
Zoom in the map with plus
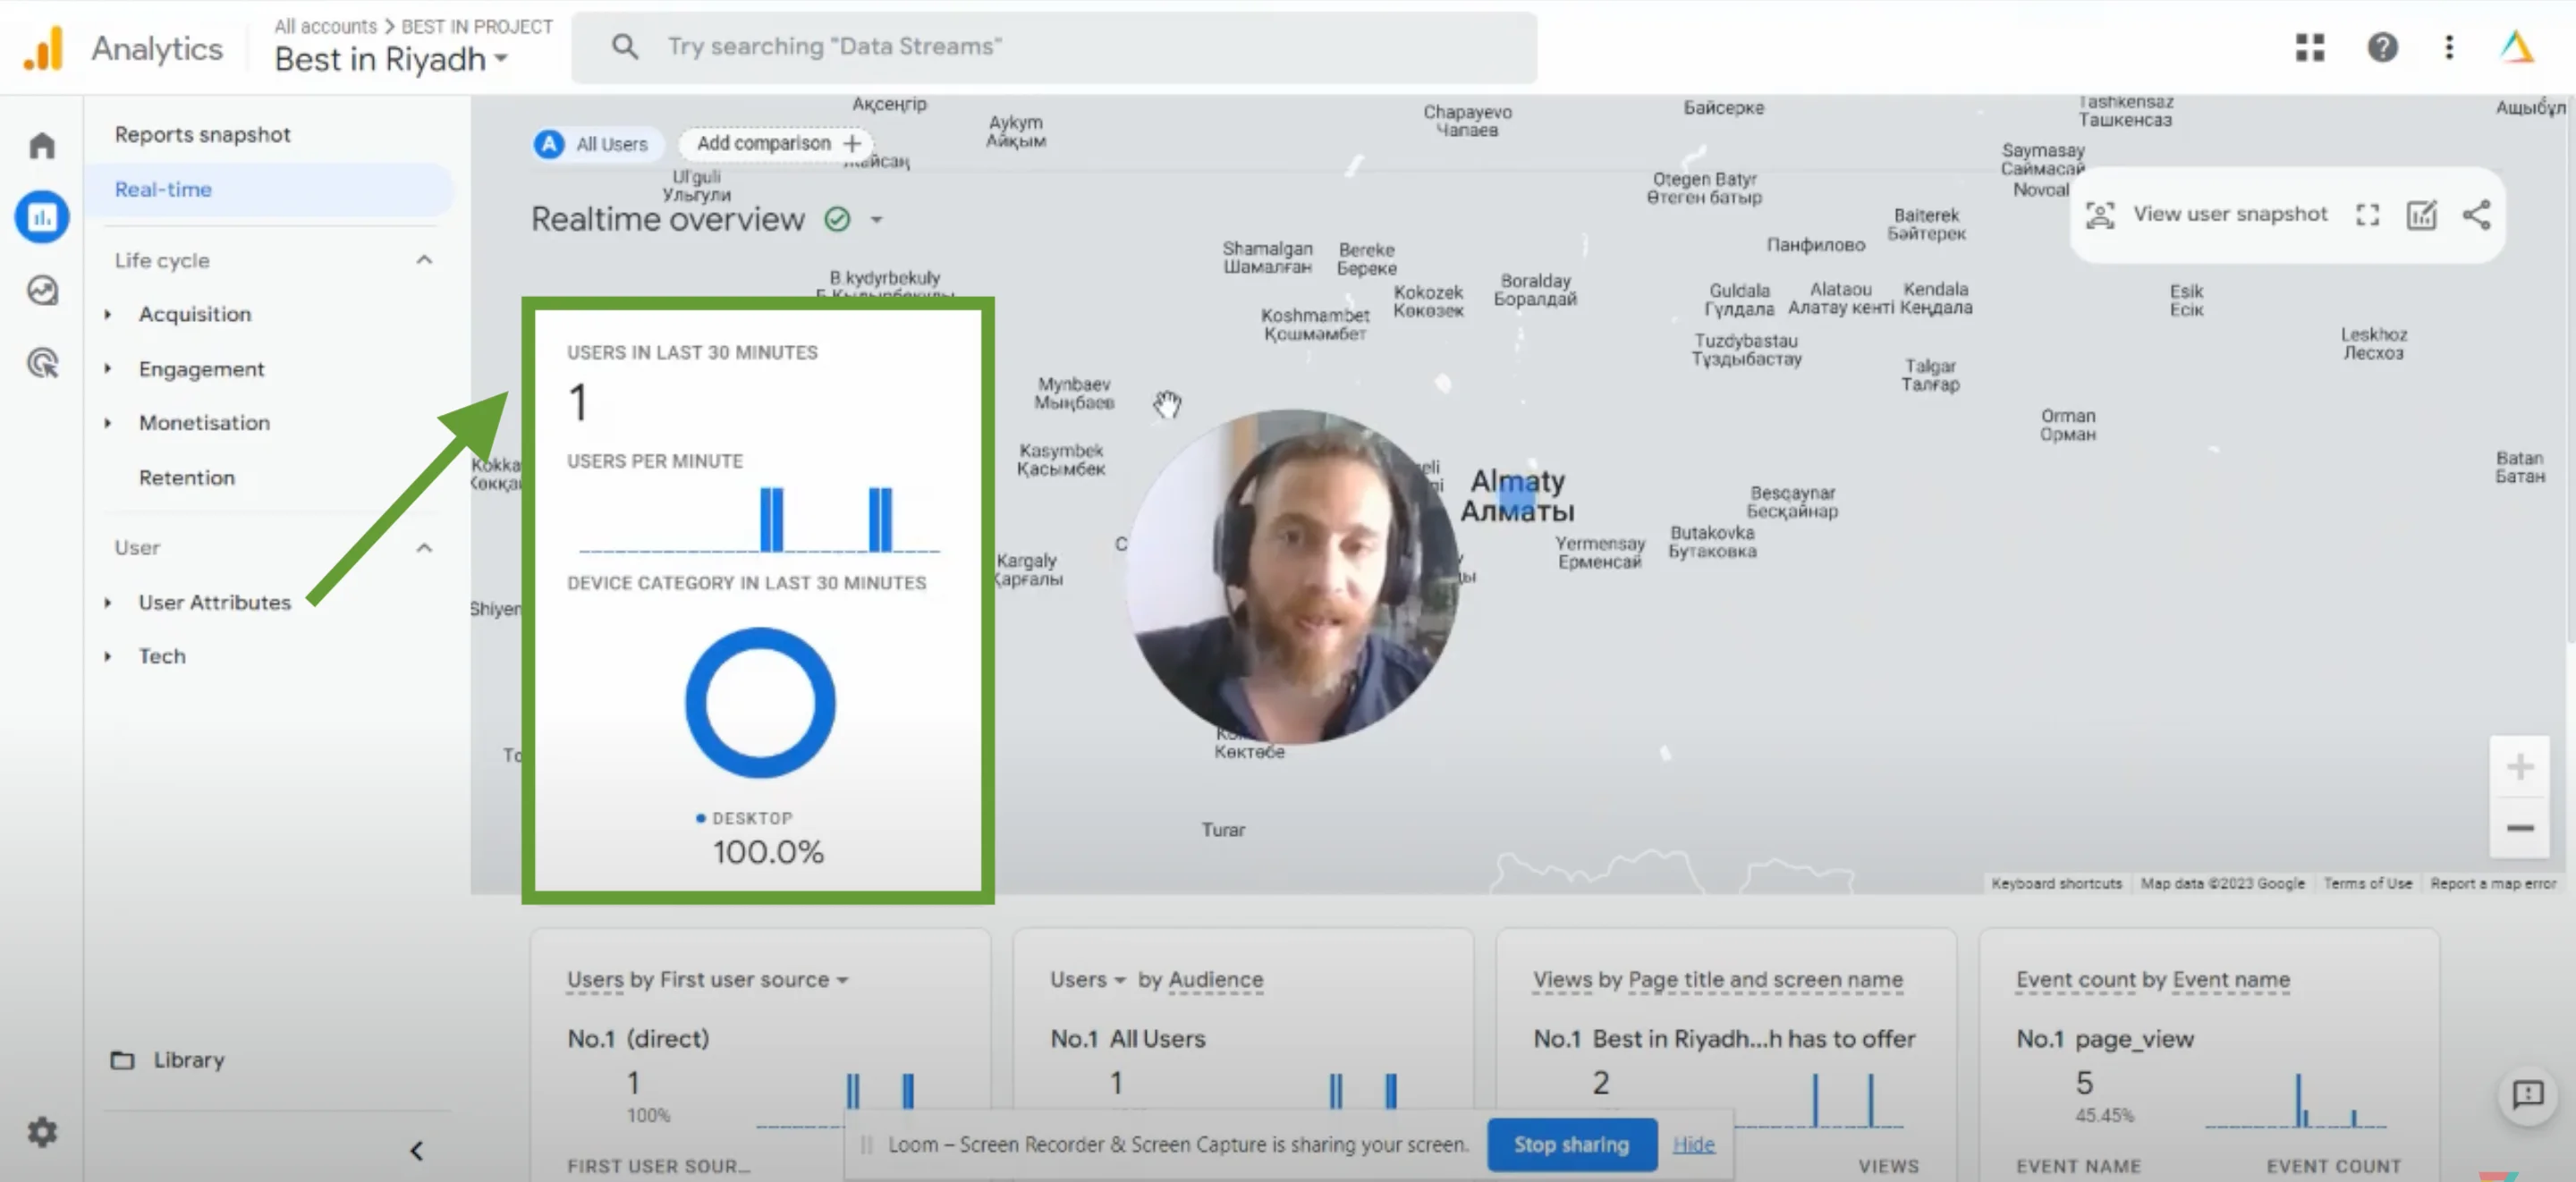pyautogui.click(x=2519, y=767)
